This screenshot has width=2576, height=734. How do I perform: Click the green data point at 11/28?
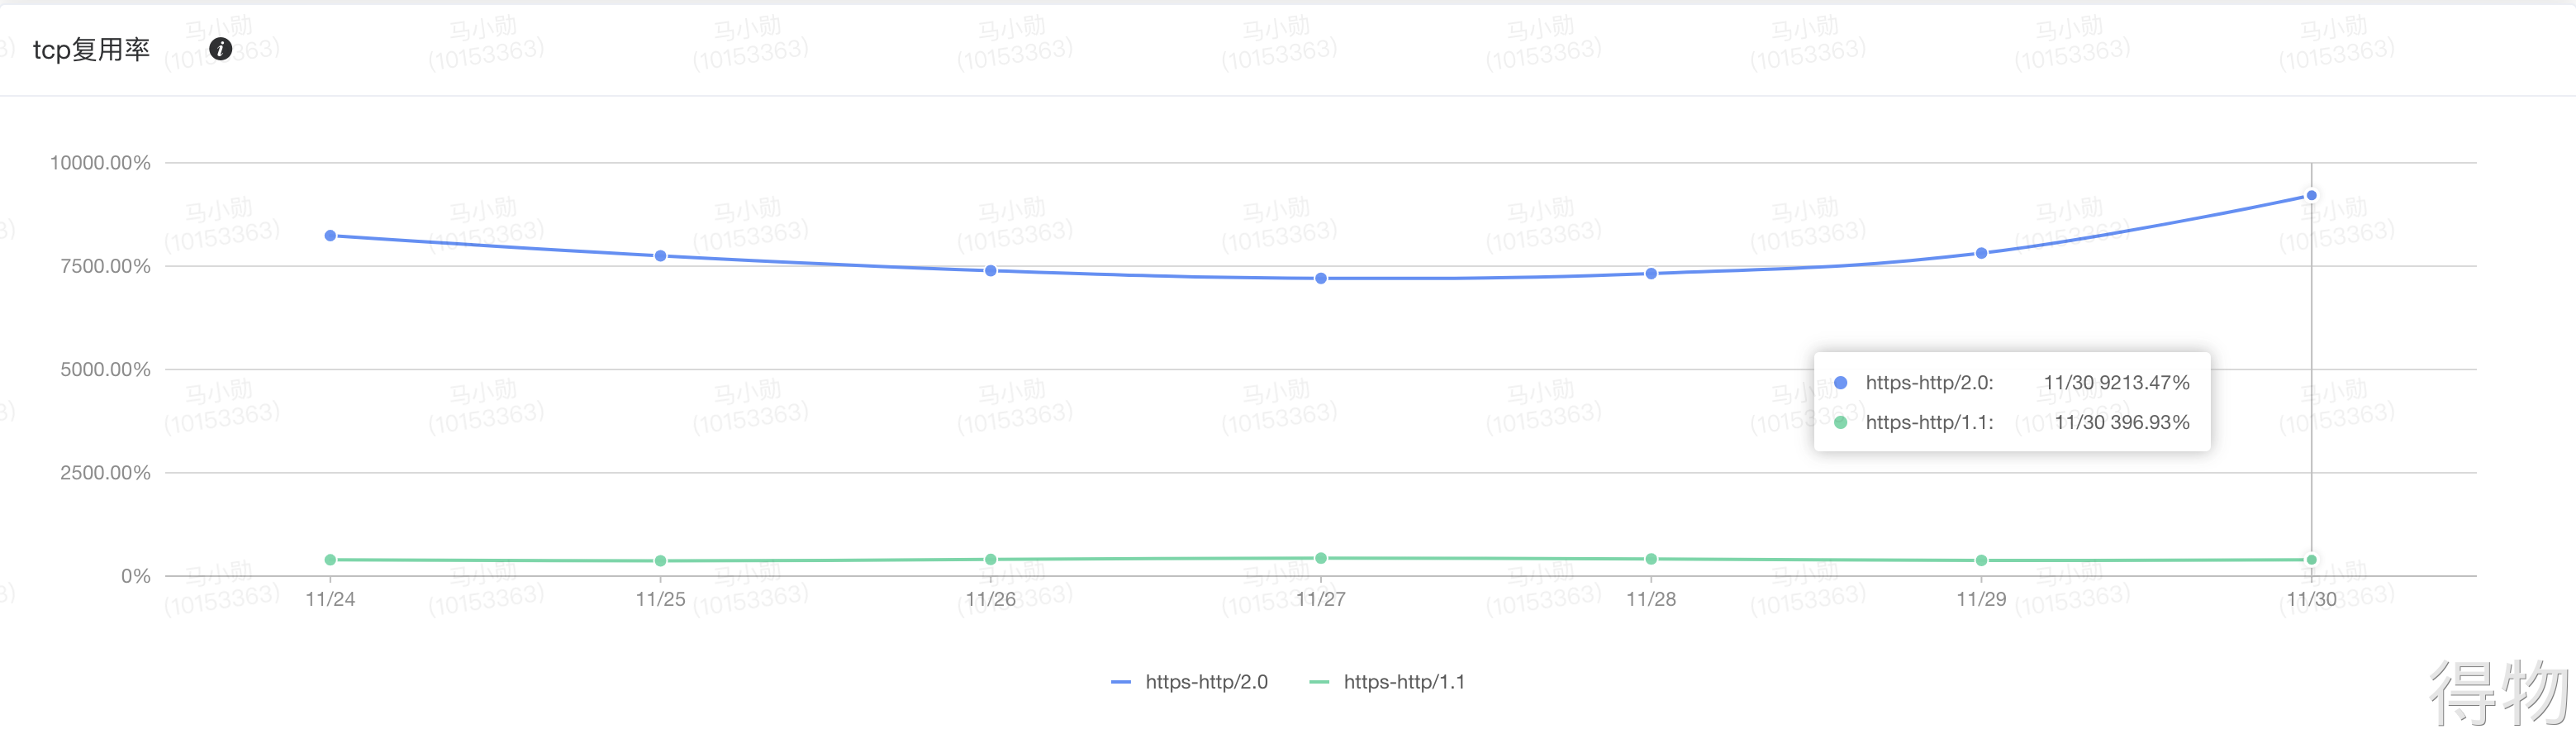(x=1651, y=559)
